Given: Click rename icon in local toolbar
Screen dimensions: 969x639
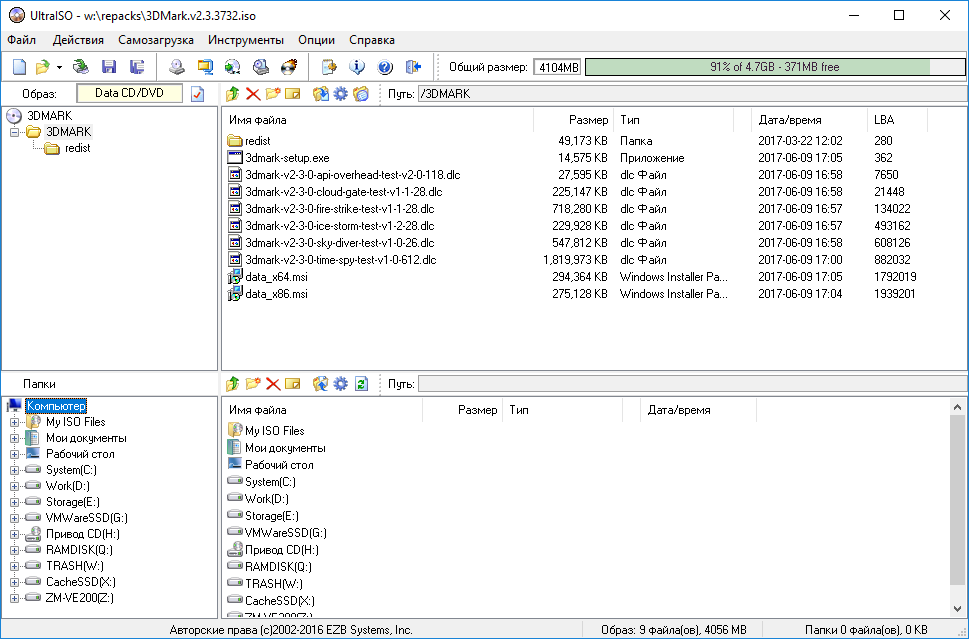Looking at the screenshot, I should coord(292,384).
